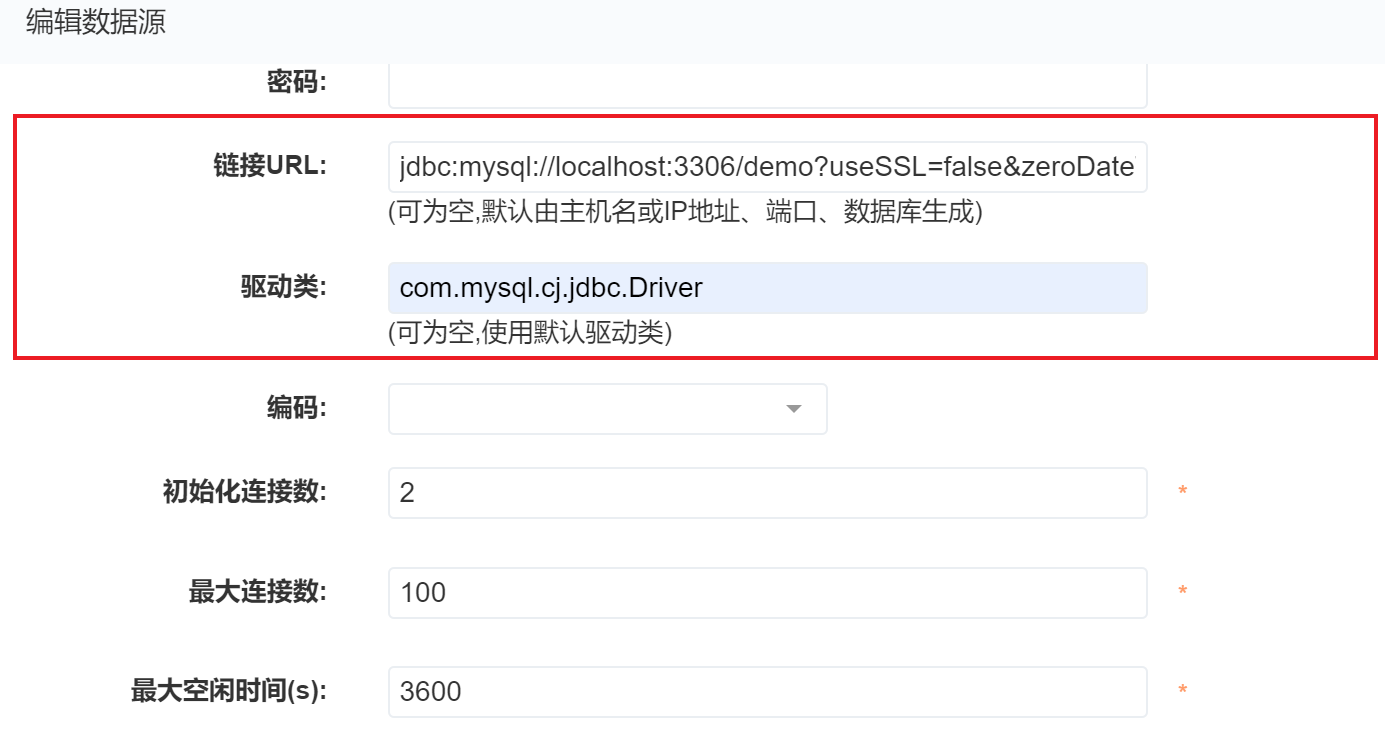Click the hint text under the 链接URL field
This screenshot has height=741, width=1385.
[685, 212]
